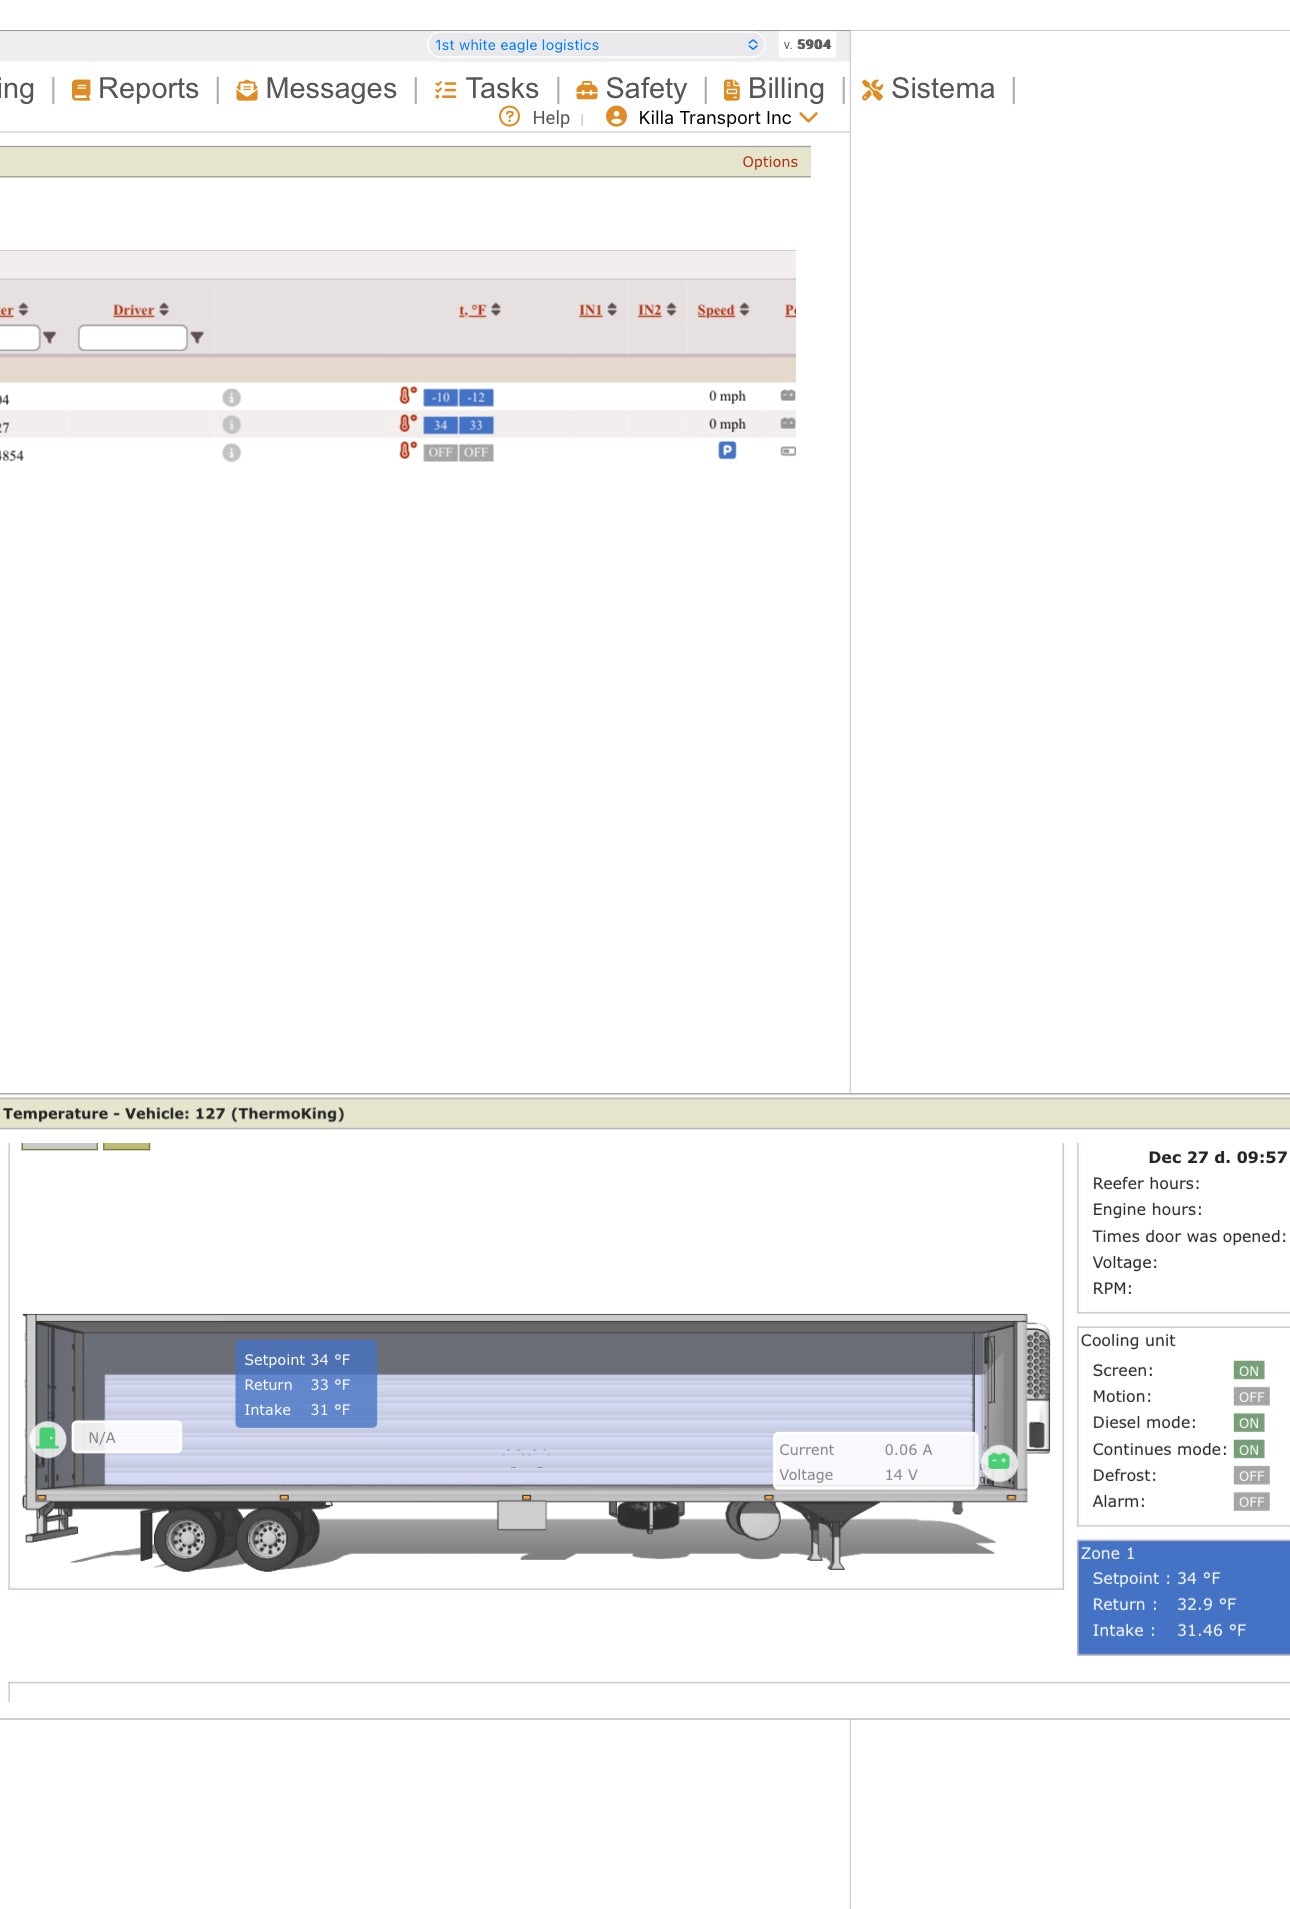Open the Help link
This screenshot has height=1909, width=1290.
551,118
